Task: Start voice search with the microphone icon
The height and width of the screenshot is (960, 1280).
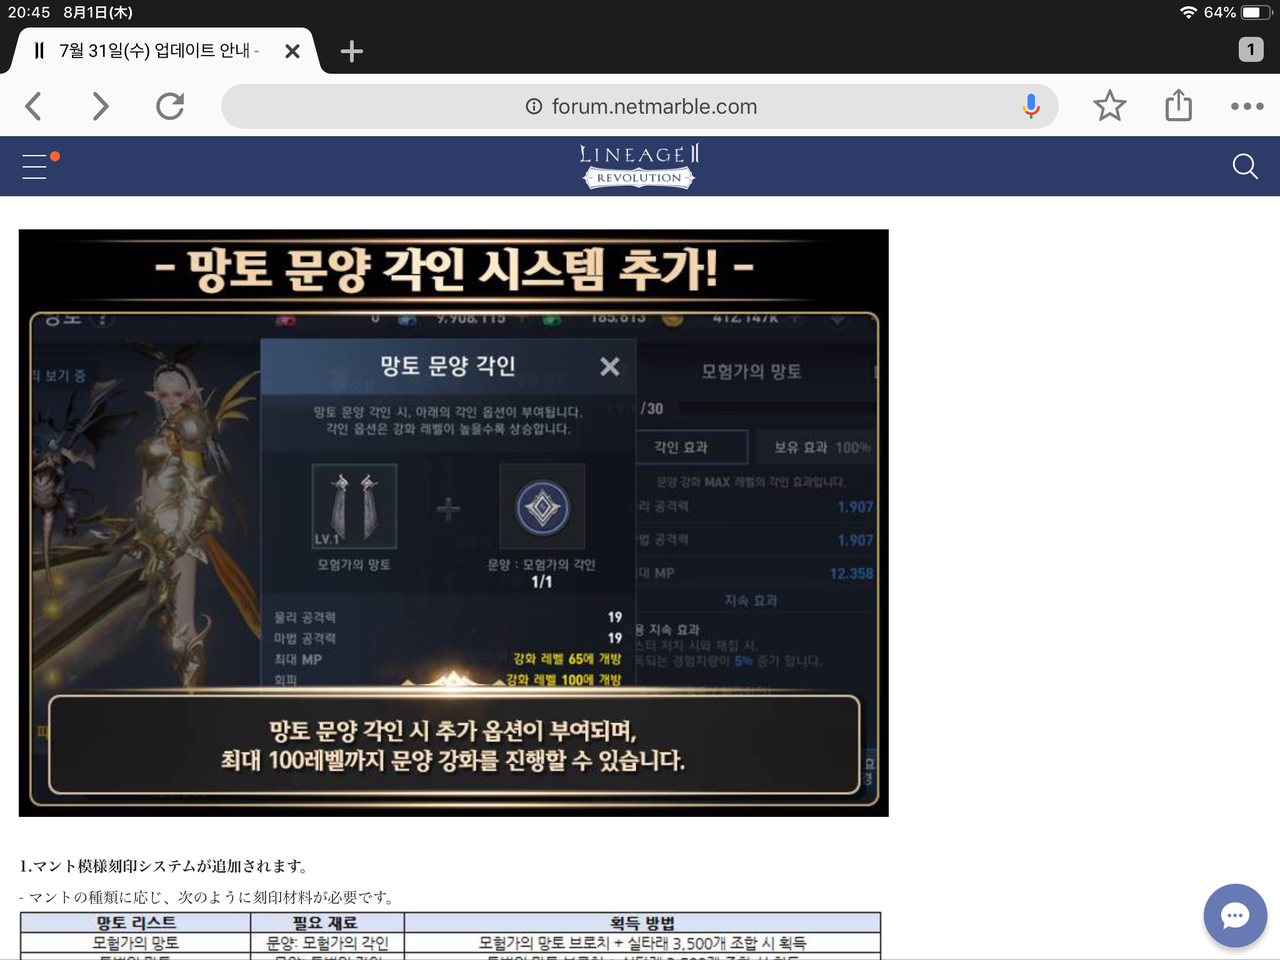Action: point(1031,106)
